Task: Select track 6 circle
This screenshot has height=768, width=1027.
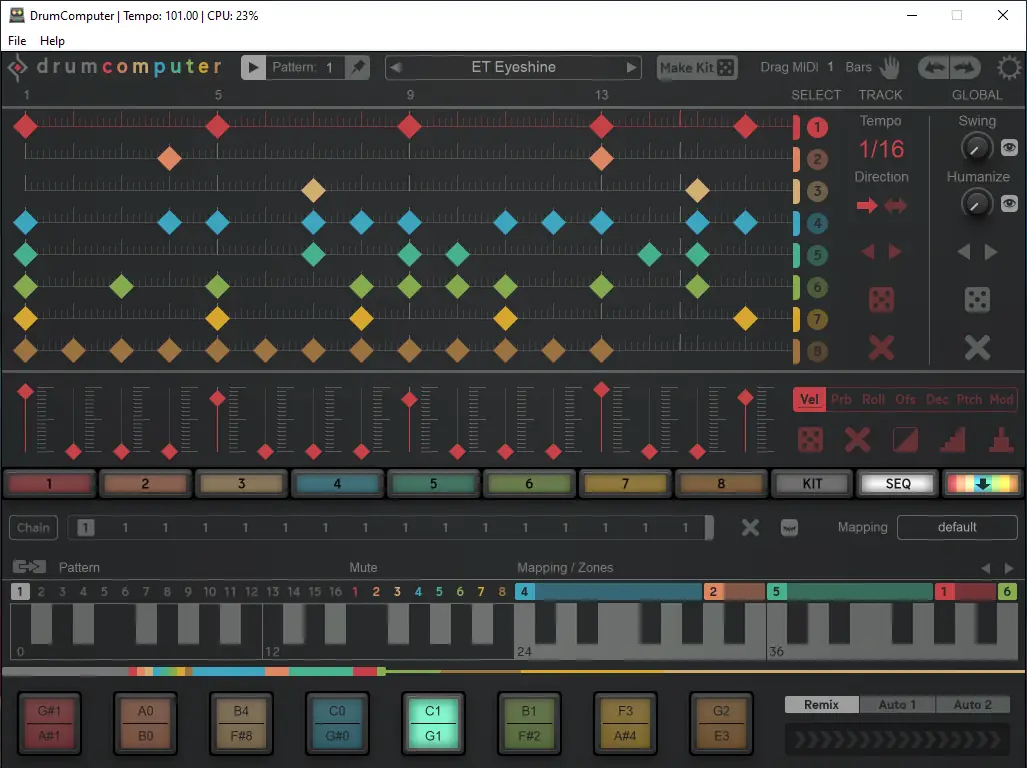Action: 817,287
